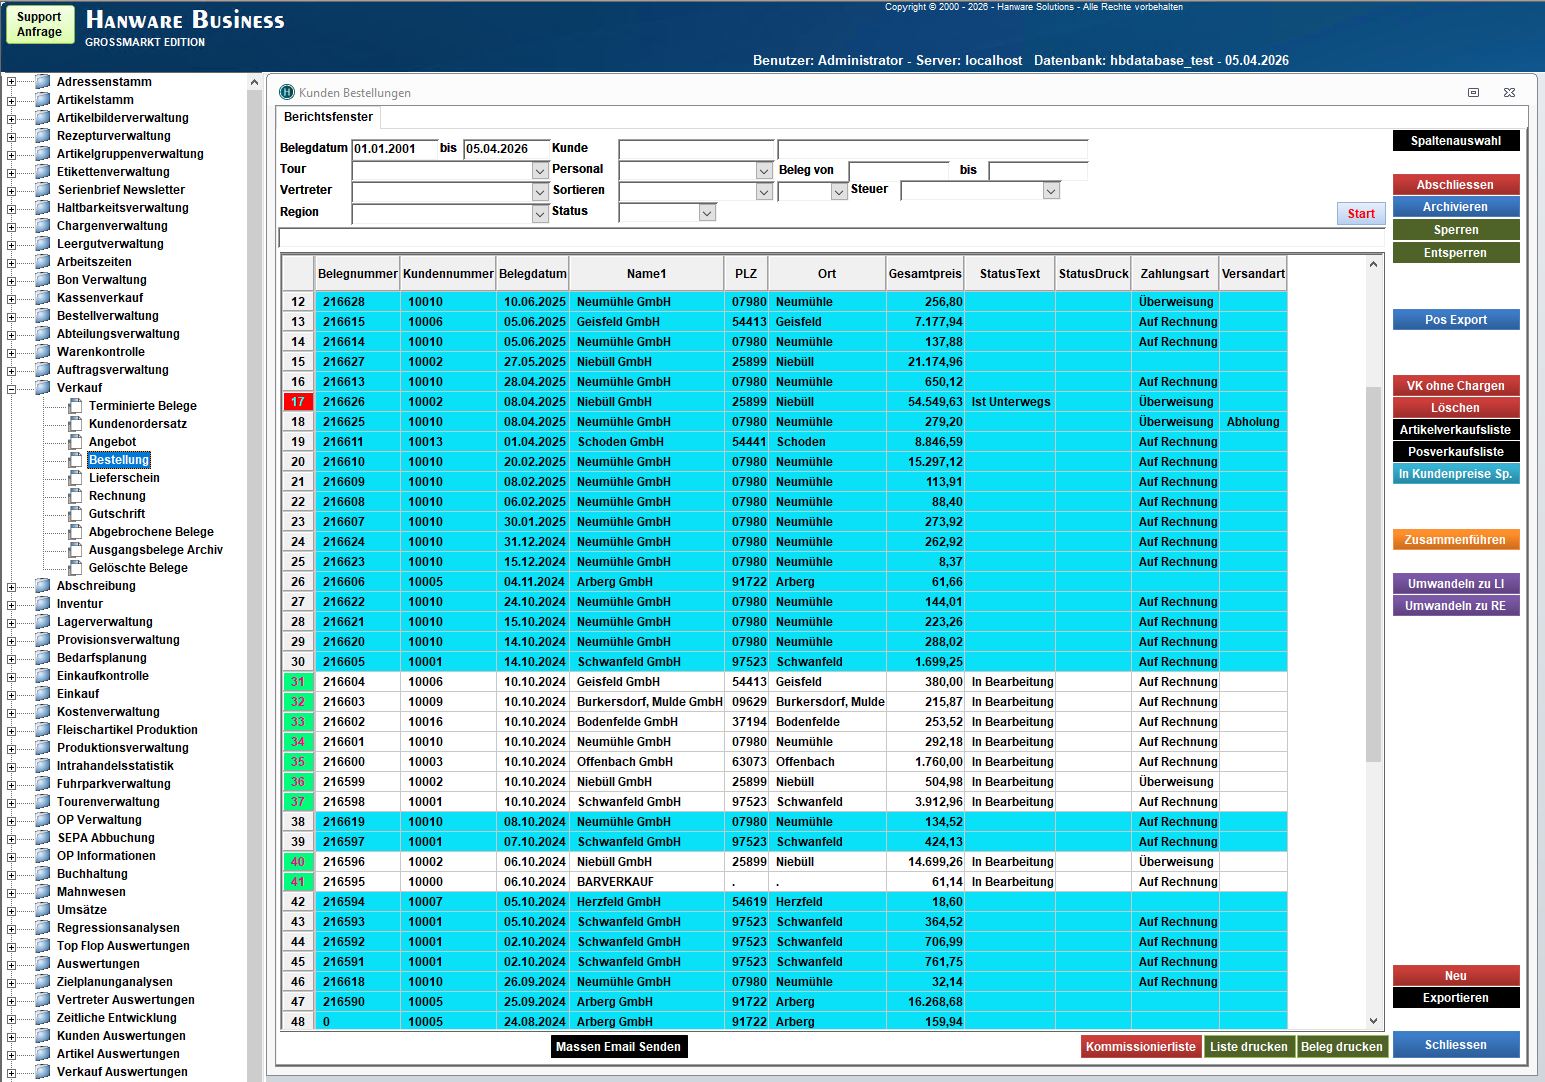
Task: Click the Belegdatum start date field
Action: point(395,149)
